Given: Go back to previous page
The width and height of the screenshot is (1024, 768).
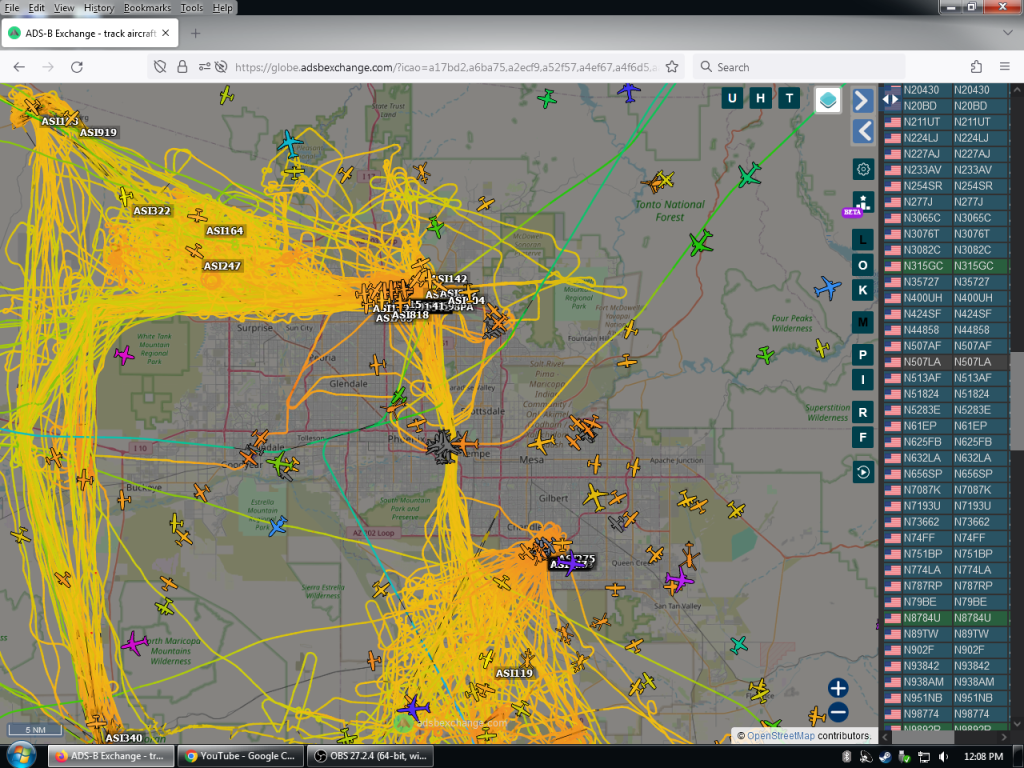Looking at the screenshot, I should pyautogui.click(x=19, y=67).
